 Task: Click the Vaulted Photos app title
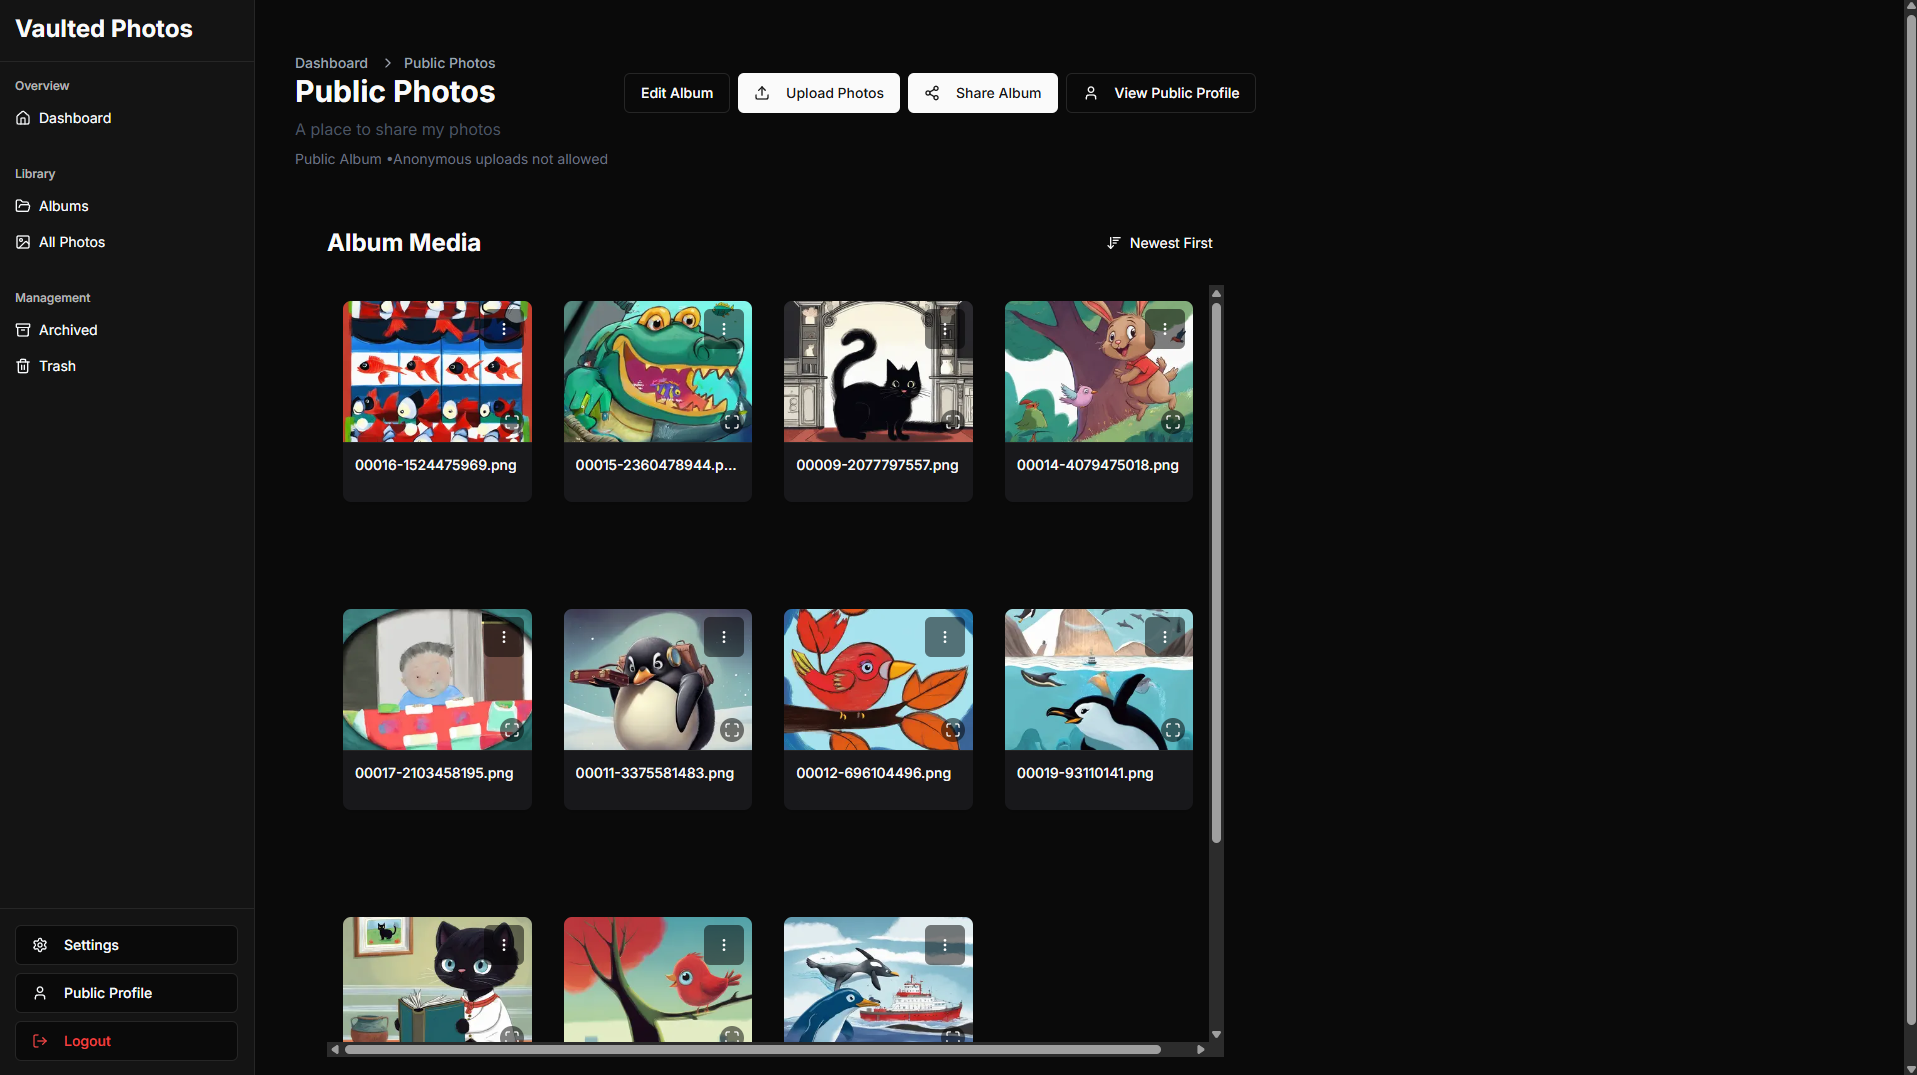tap(104, 29)
